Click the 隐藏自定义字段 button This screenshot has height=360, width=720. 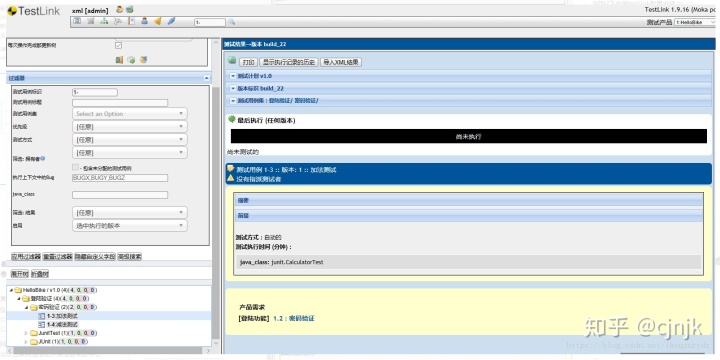point(95,257)
